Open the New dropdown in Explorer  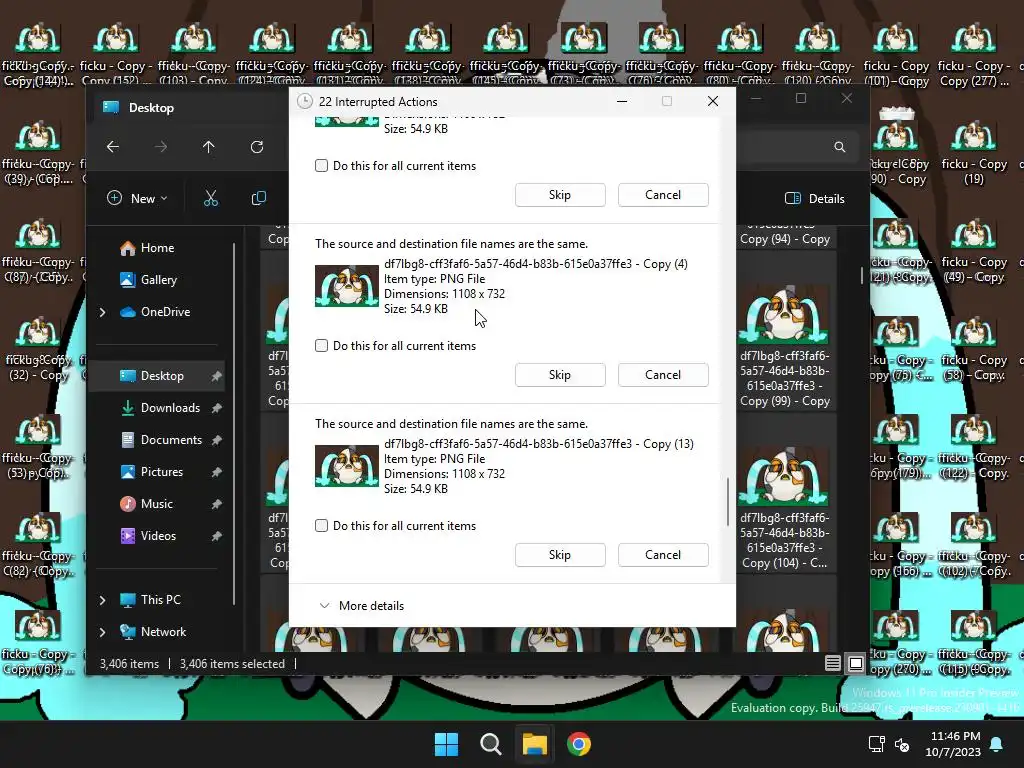pyautogui.click(x=137, y=198)
